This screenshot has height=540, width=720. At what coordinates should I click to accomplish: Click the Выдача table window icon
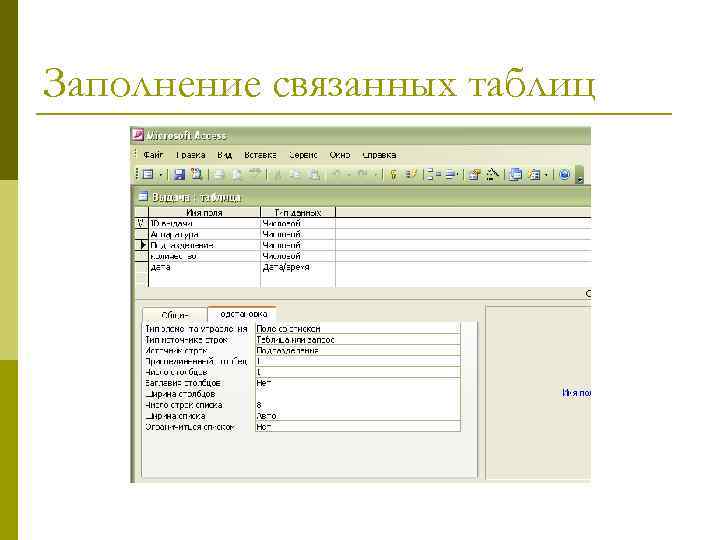(143, 197)
